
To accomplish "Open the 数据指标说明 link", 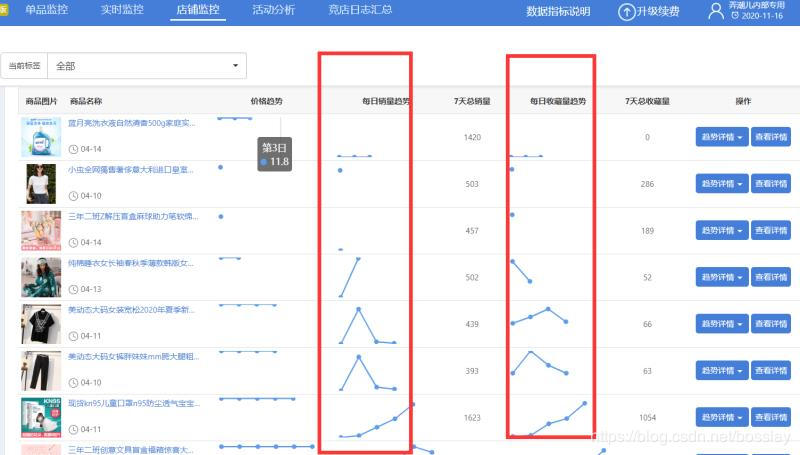I will pyautogui.click(x=558, y=12).
